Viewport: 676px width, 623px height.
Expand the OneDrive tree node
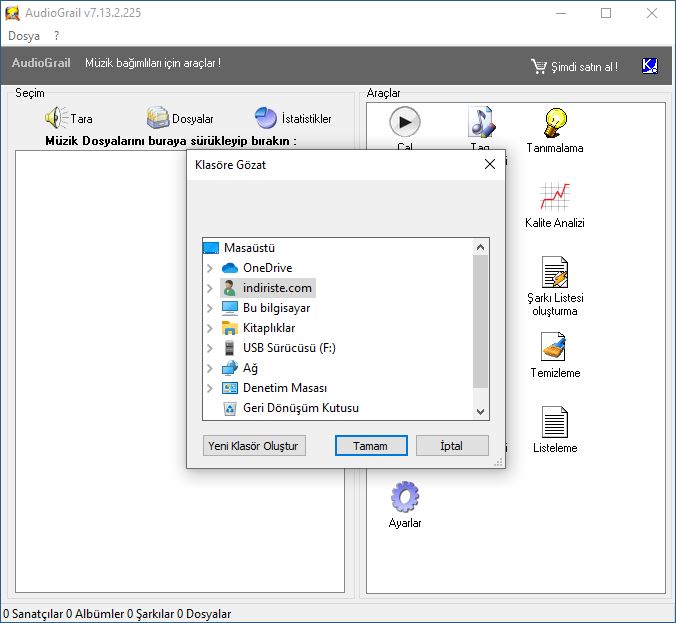pyautogui.click(x=210, y=268)
